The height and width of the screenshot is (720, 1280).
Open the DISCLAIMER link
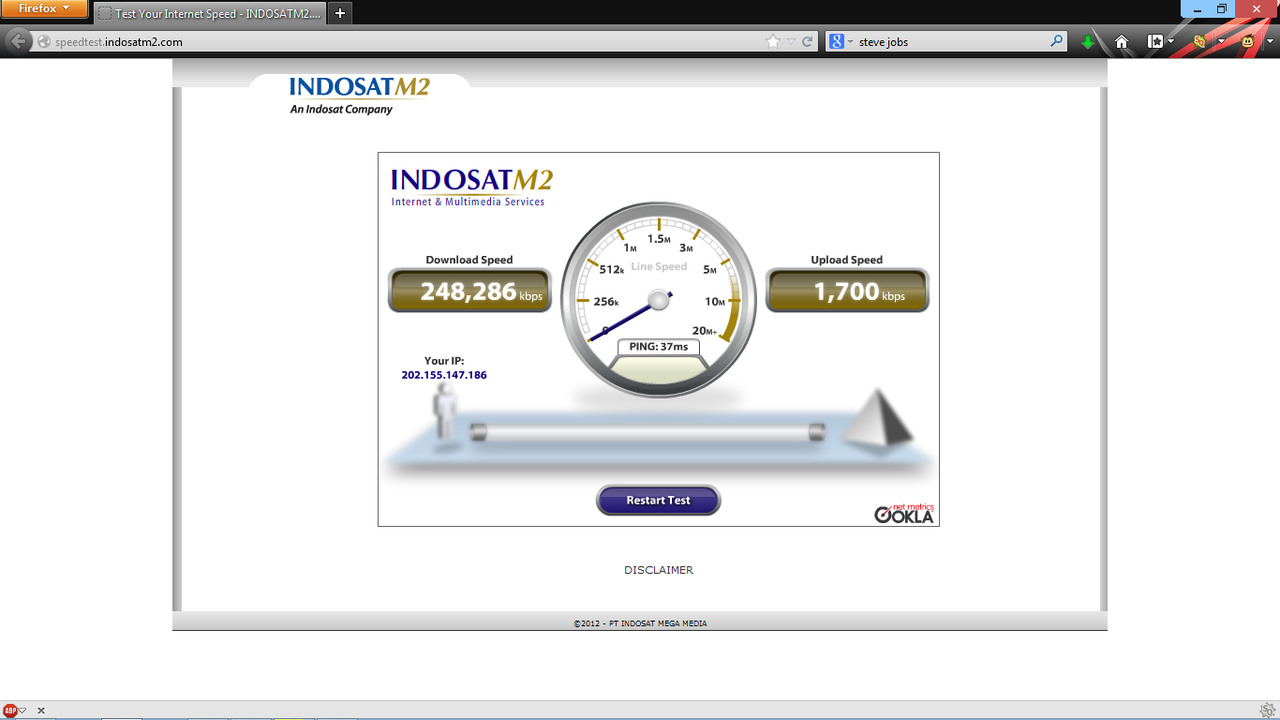tap(658, 570)
